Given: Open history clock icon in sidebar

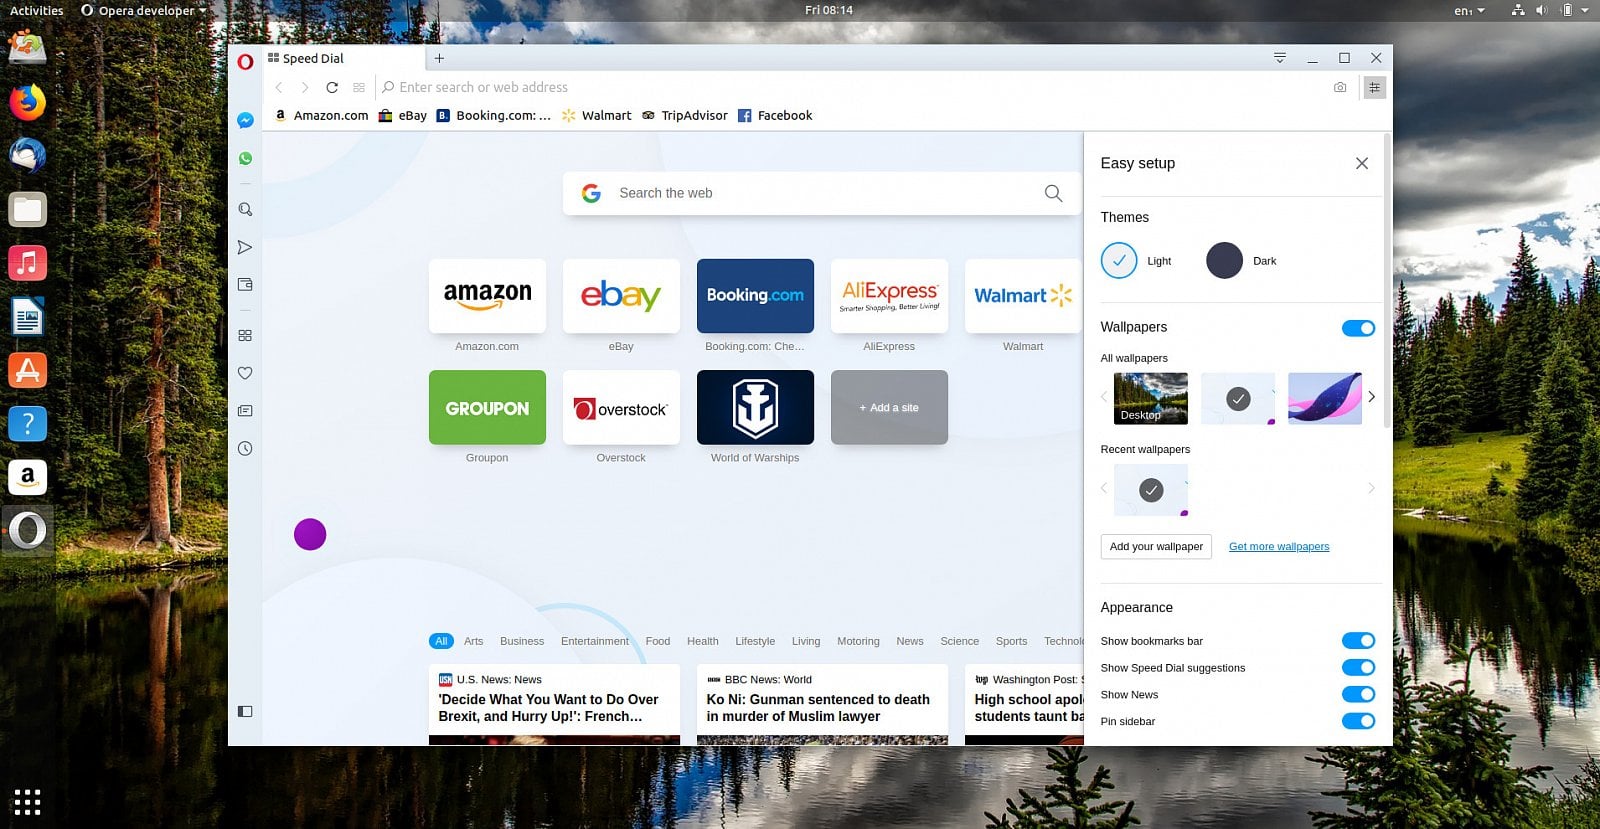Looking at the screenshot, I should pos(245,449).
